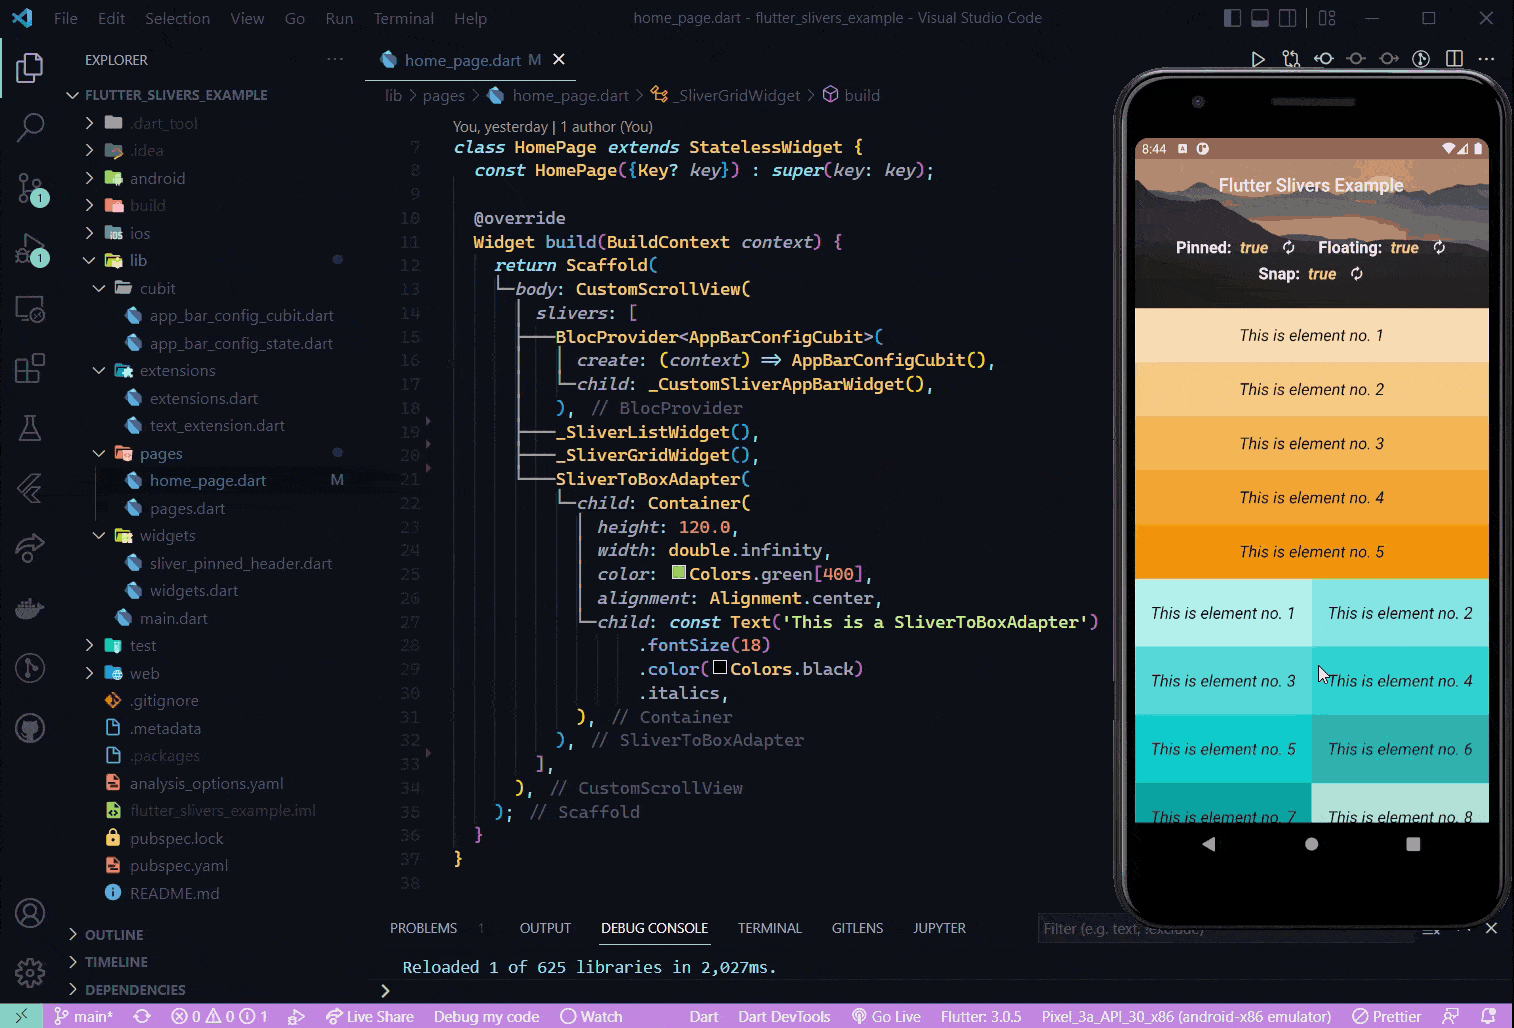
Task: Open the Source Control view with pending change
Action: click(x=30, y=190)
